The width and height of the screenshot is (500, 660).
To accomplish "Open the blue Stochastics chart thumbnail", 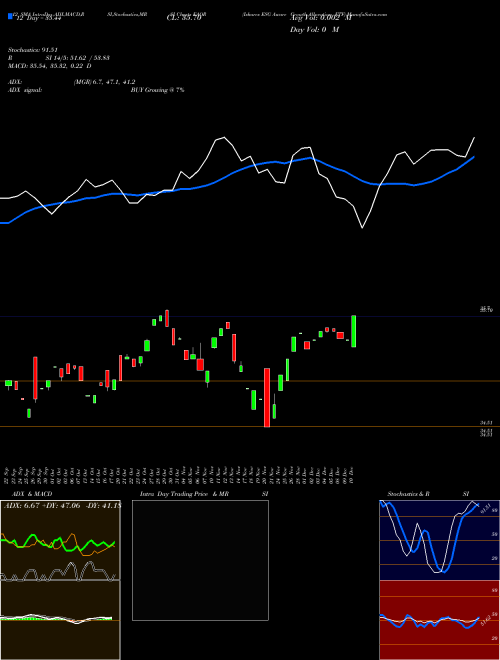I will coord(439,540).
